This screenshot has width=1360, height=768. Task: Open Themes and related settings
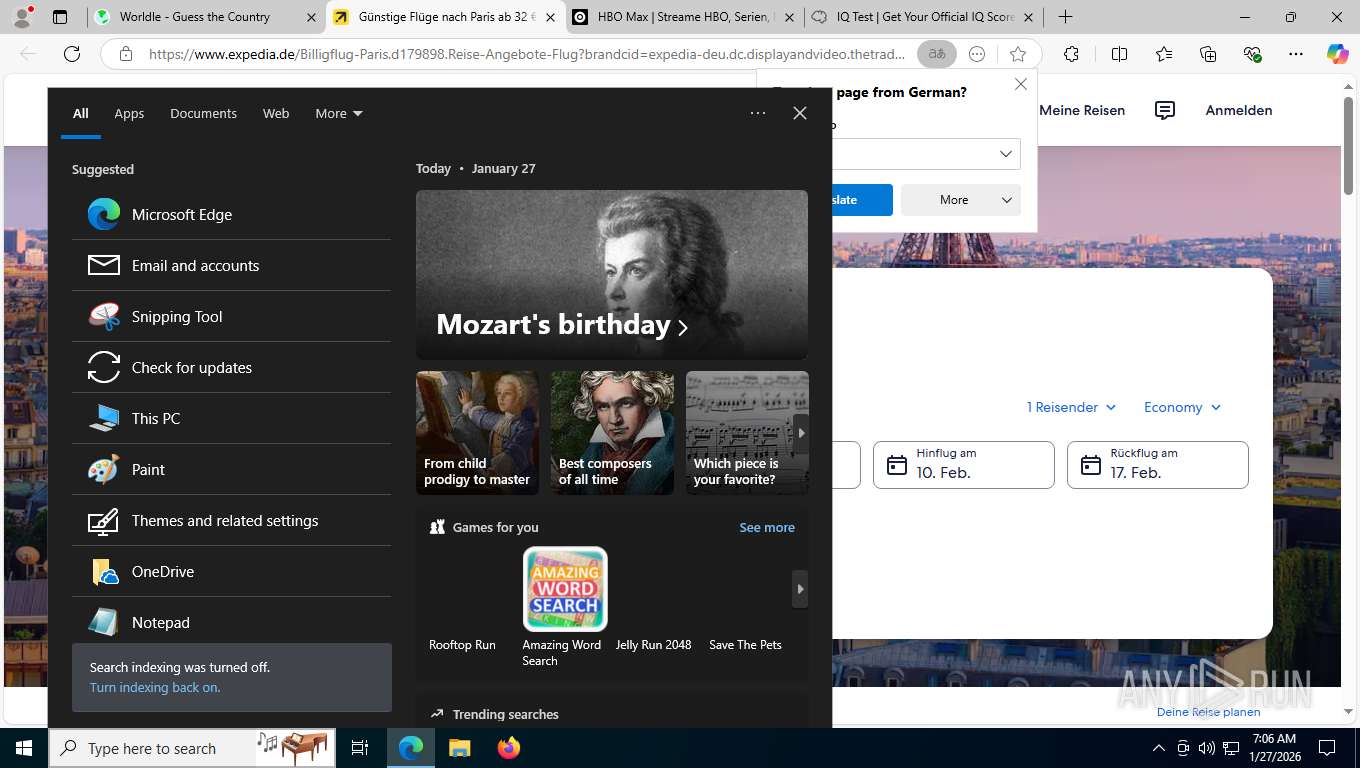[231, 520]
